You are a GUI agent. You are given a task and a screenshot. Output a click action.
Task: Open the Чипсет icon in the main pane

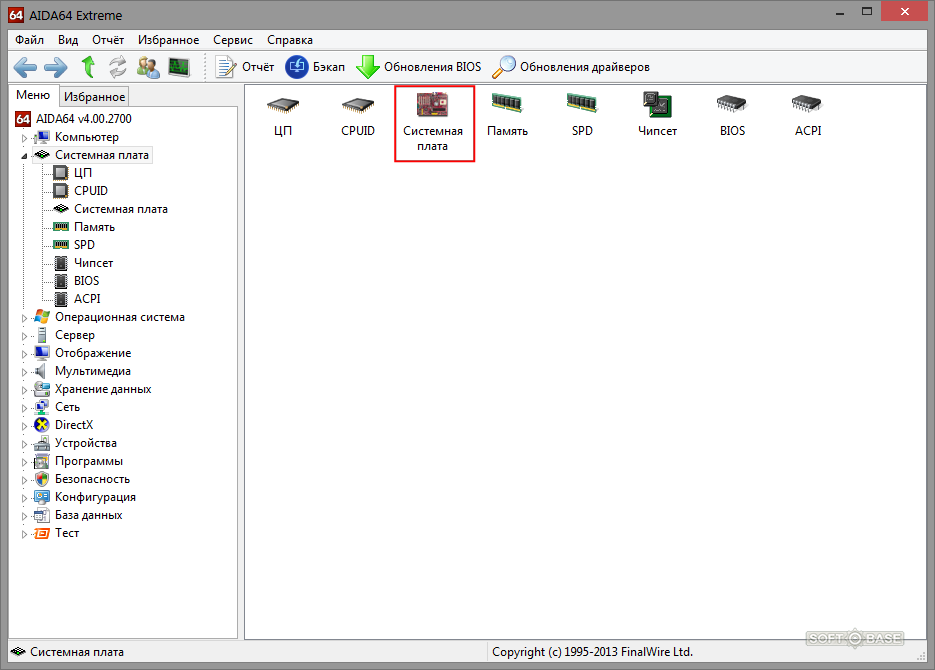pos(657,116)
